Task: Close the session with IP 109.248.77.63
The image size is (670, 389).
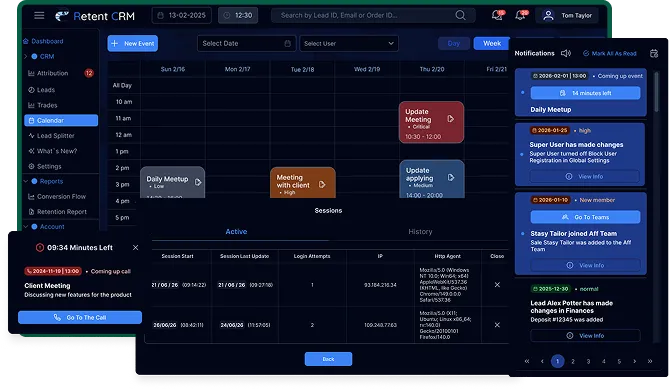Action: (497, 325)
